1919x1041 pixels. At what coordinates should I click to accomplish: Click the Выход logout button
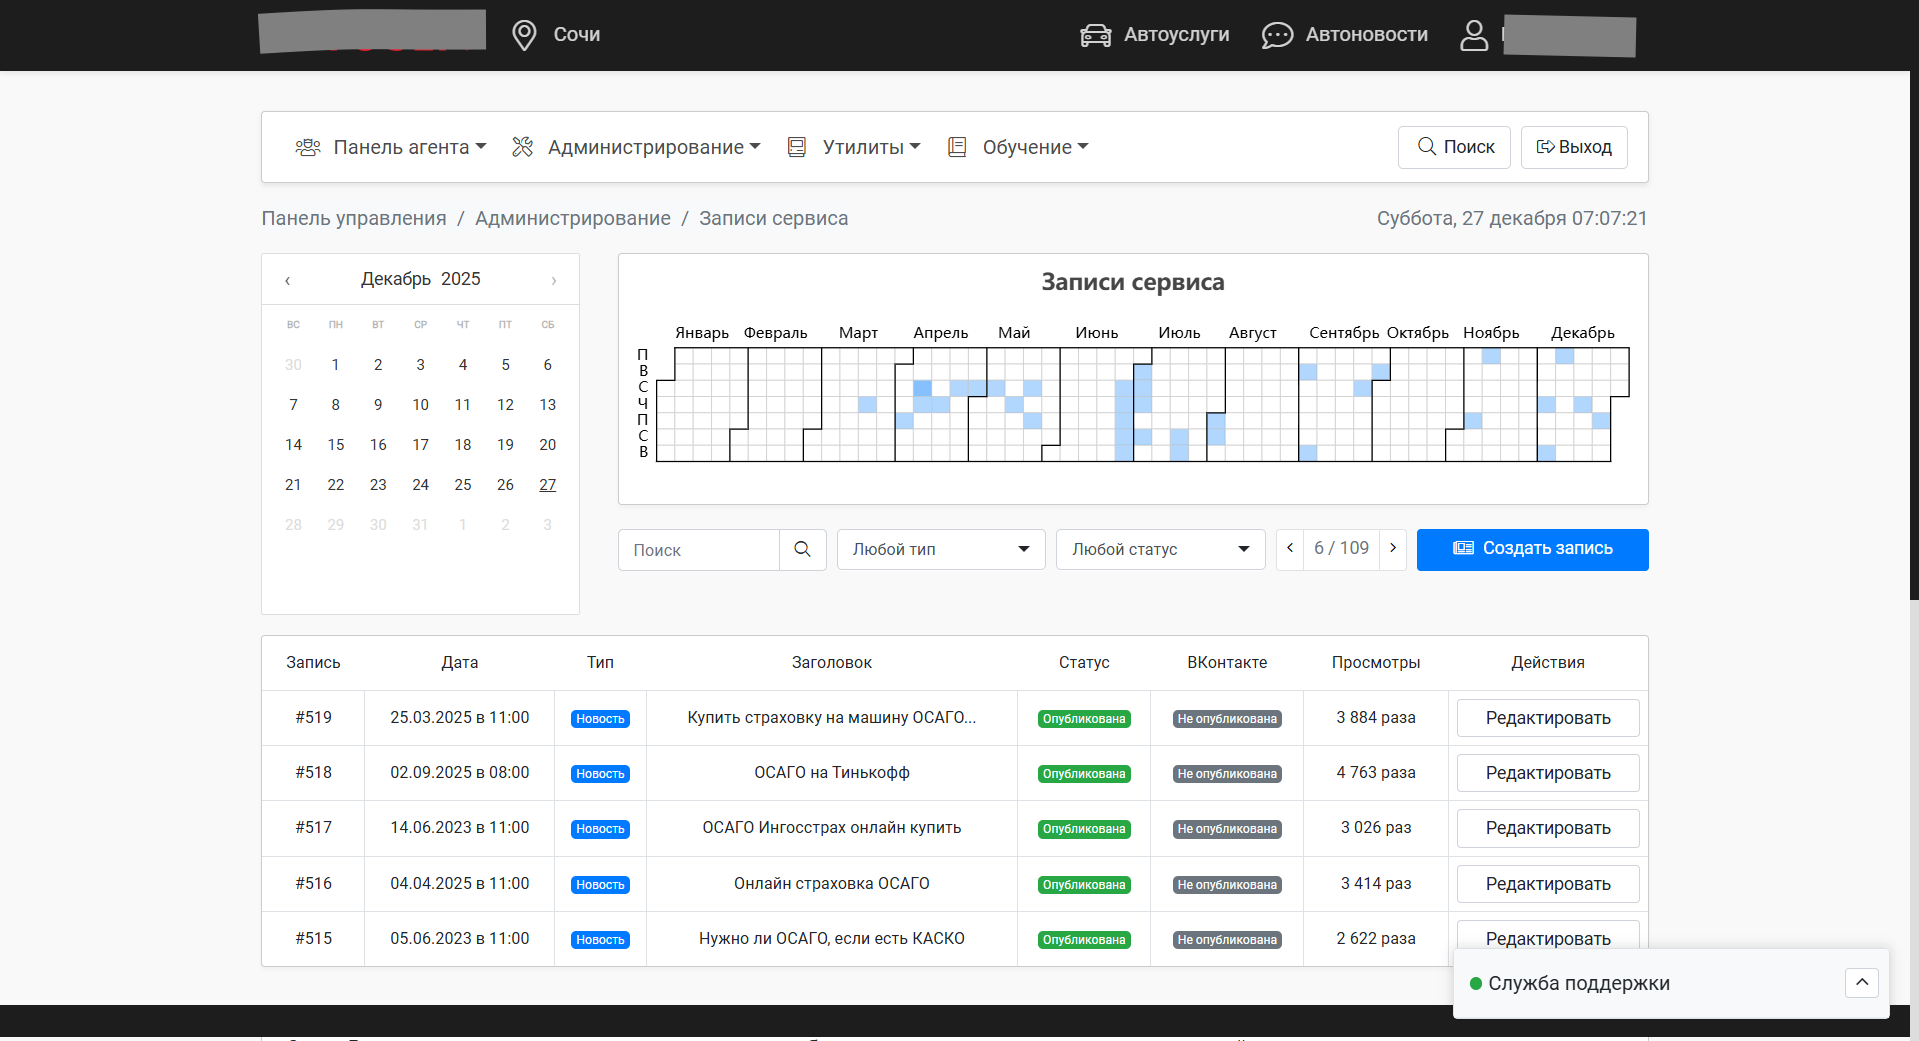click(1573, 147)
